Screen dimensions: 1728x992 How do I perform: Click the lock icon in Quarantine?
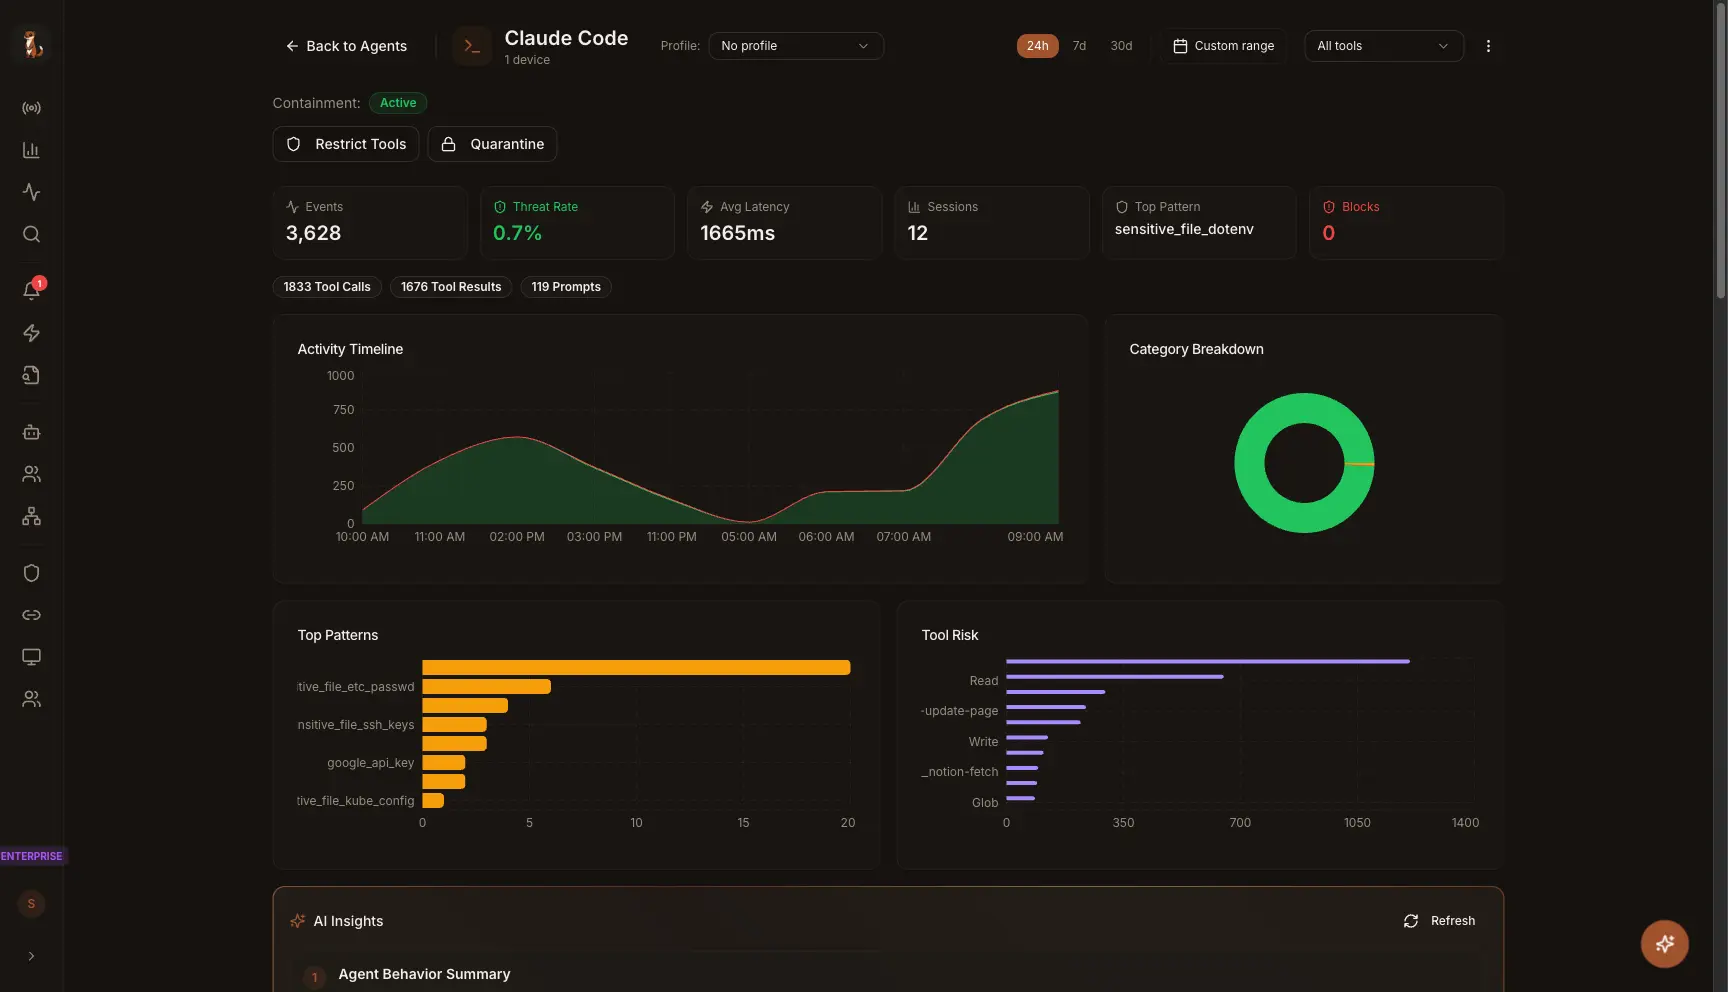pos(449,144)
